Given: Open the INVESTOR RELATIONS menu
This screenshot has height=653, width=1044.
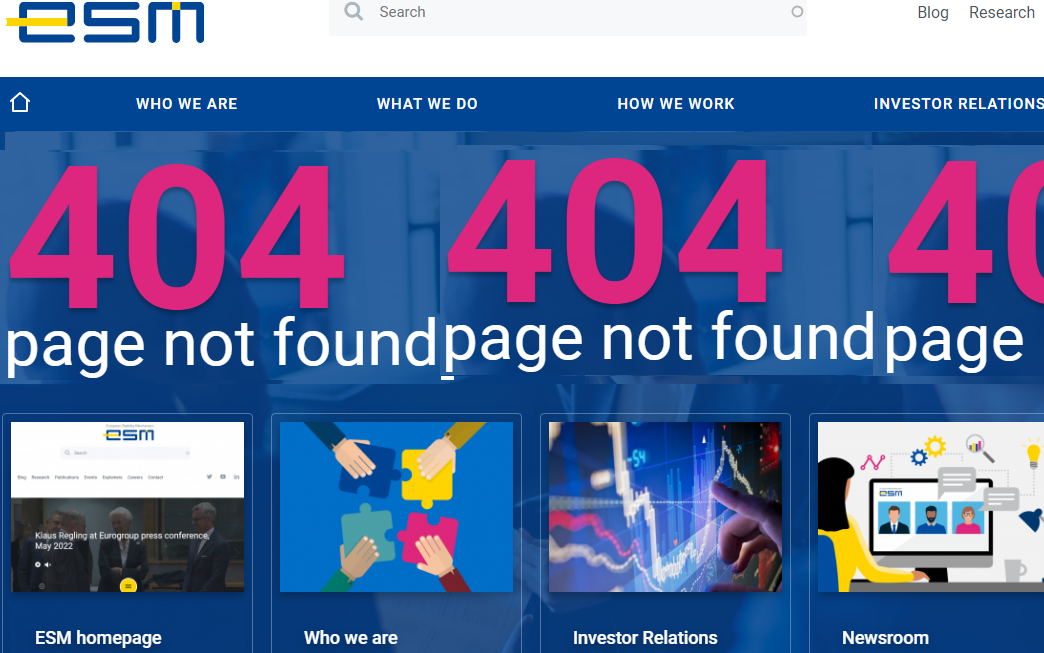Looking at the screenshot, I should (x=959, y=104).
